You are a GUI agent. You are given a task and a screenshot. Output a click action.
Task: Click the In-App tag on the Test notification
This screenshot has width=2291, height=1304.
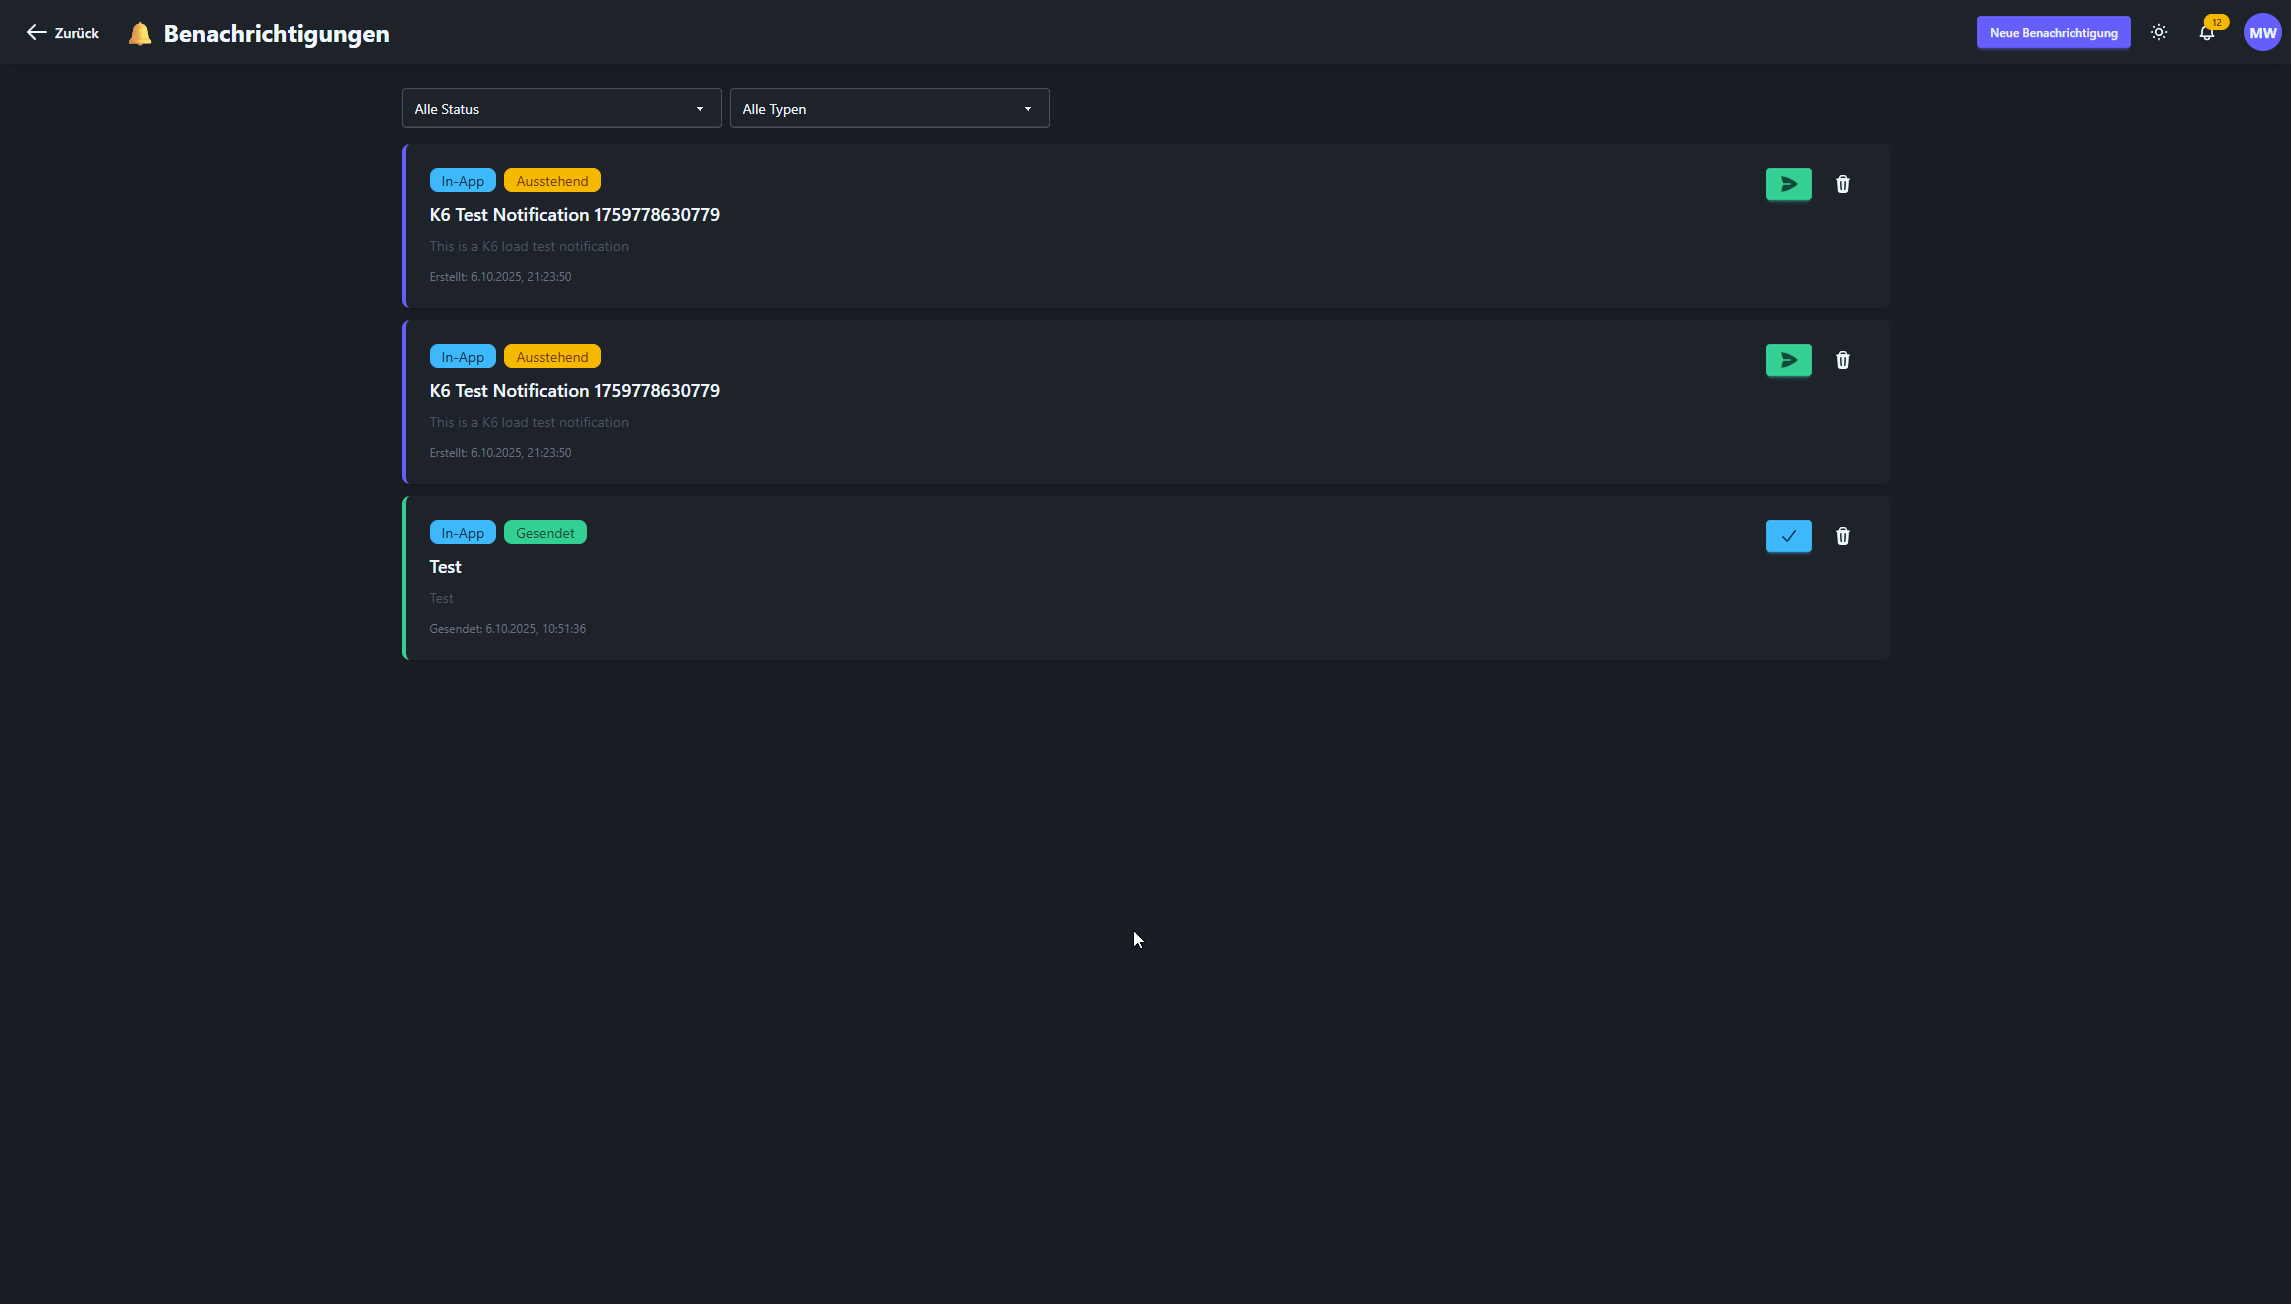462,533
